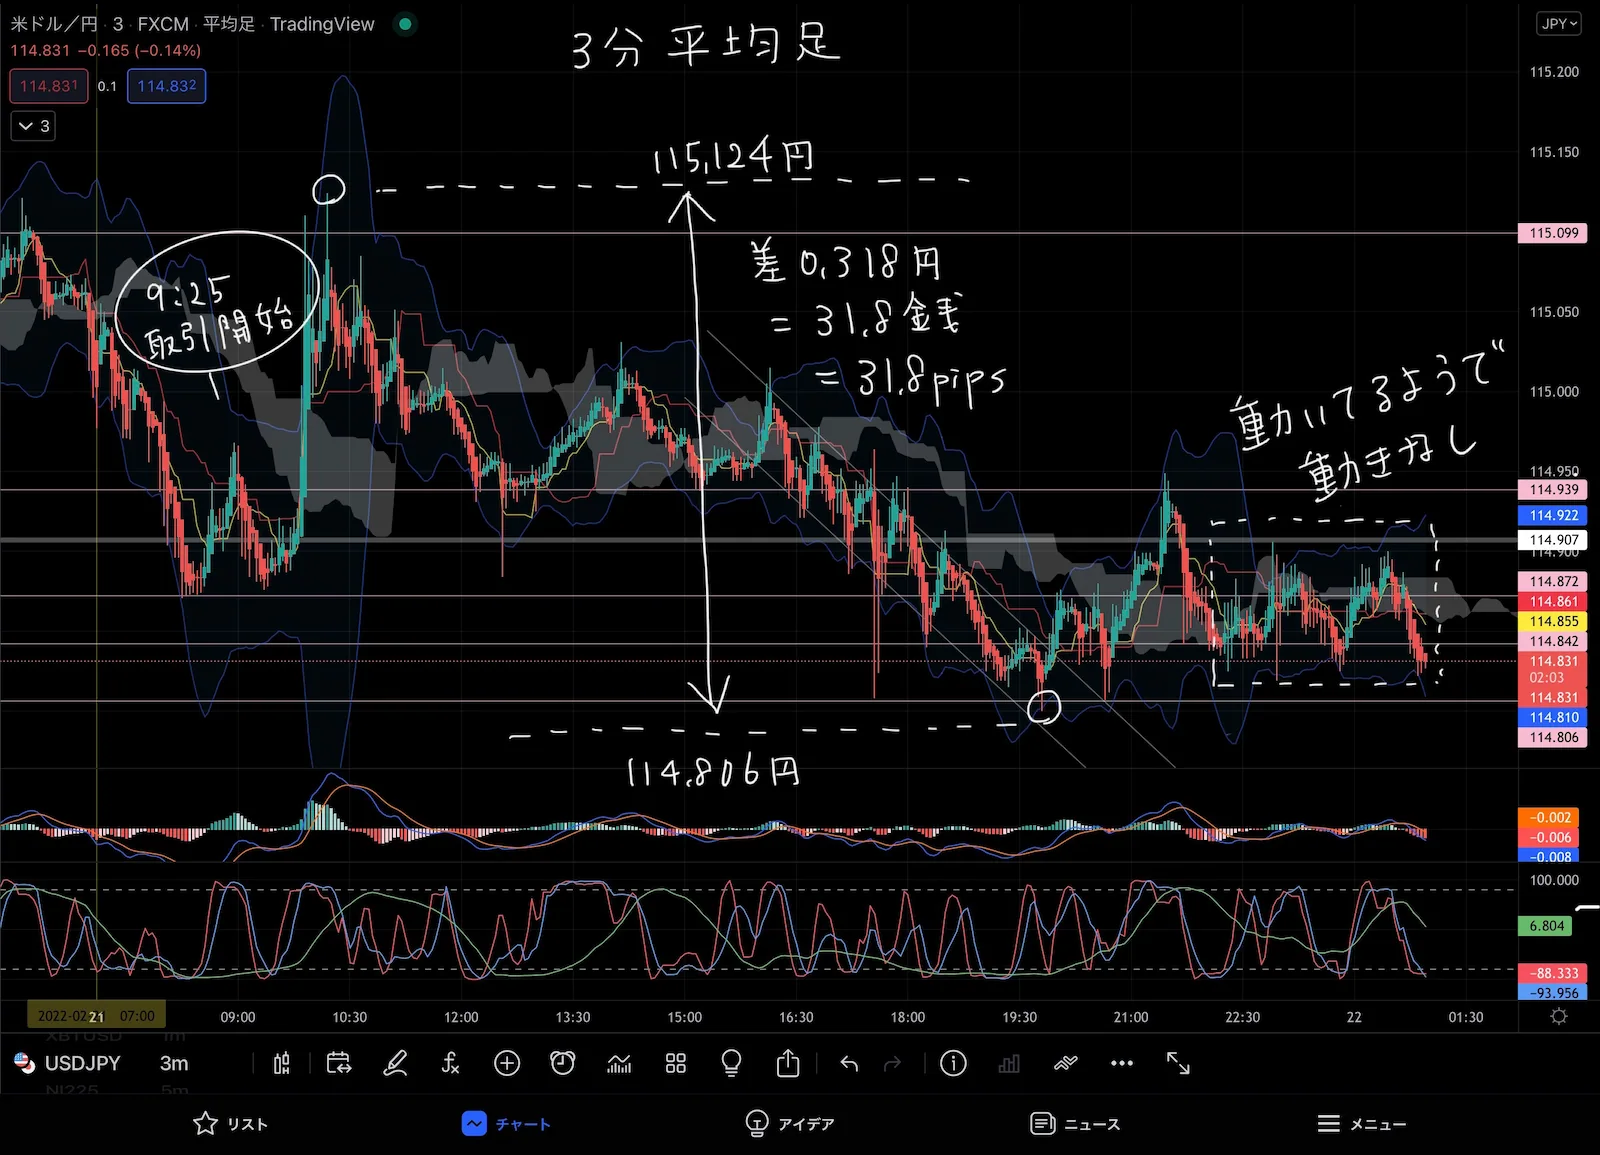Switch to the リスト tab
1600x1155 pixels.
231,1124
